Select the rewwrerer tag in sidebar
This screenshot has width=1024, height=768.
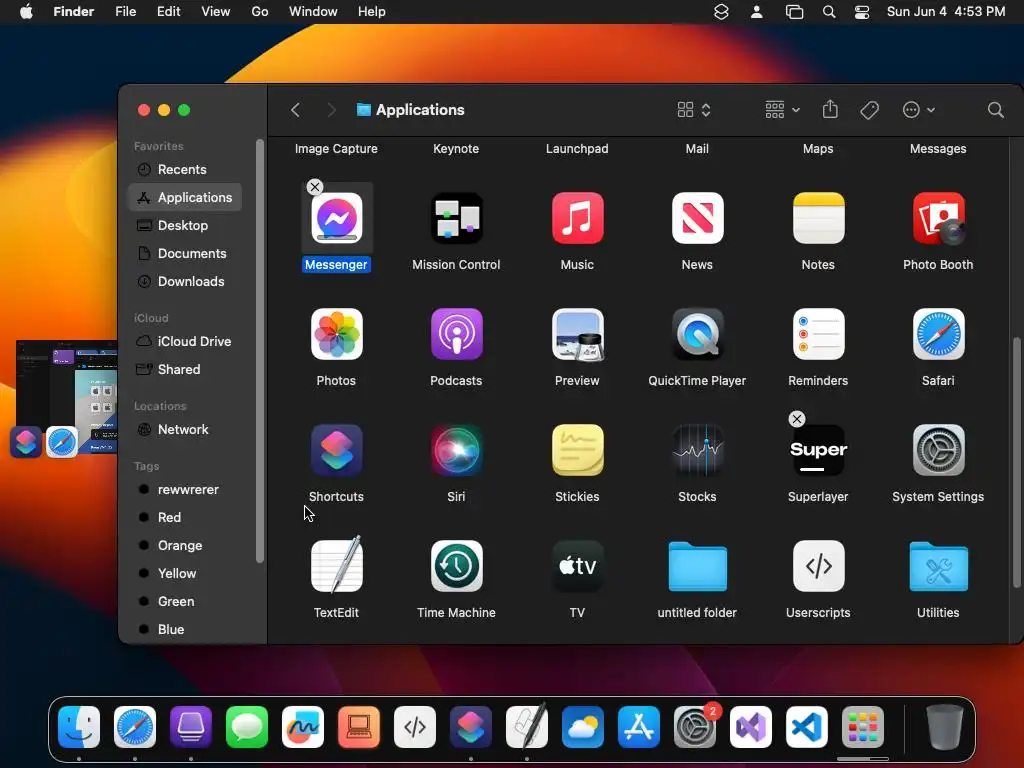coord(185,490)
